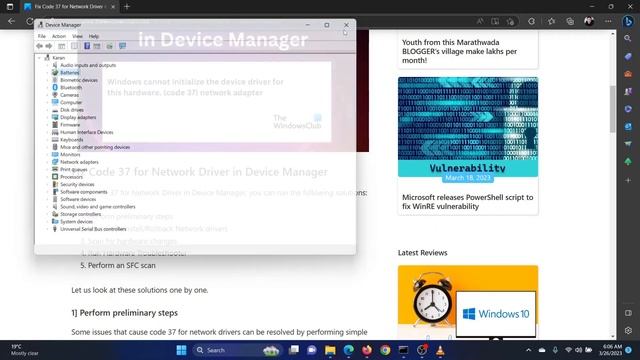
Task: Click the Windows 10 clock review thumbnail
Action: 468,302
